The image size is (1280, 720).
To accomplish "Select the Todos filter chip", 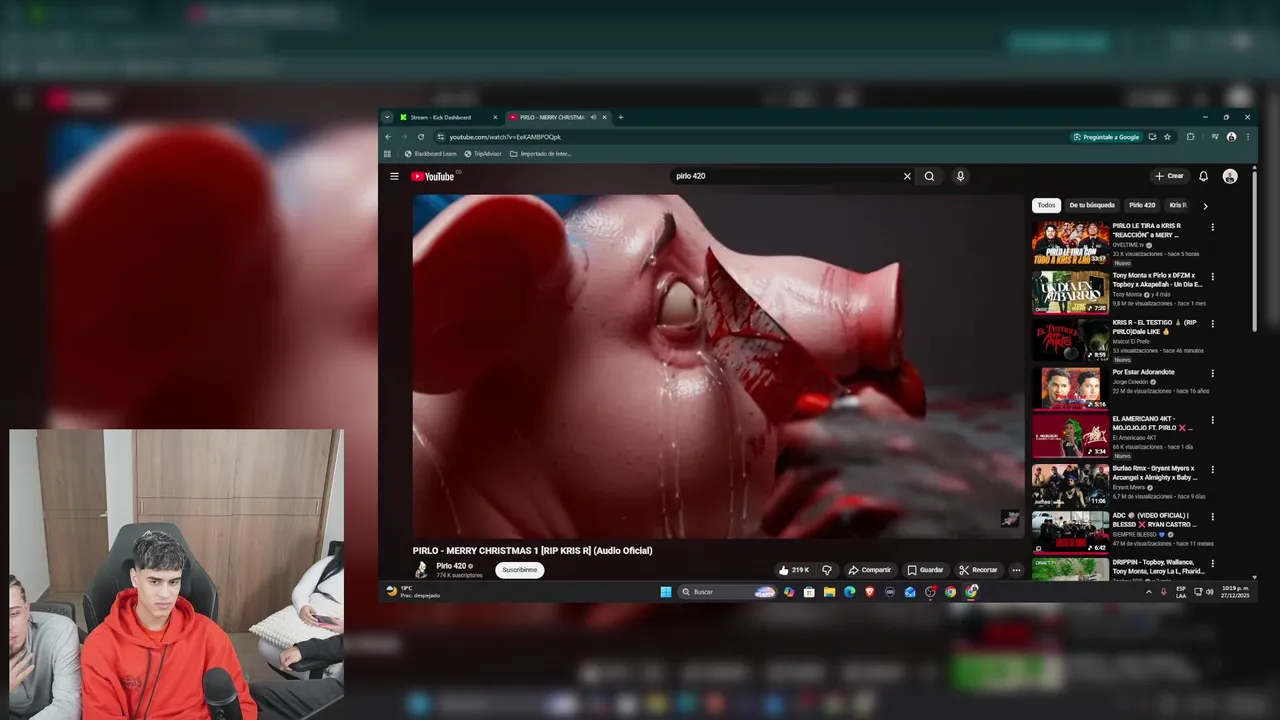I will click(1046, 205).
